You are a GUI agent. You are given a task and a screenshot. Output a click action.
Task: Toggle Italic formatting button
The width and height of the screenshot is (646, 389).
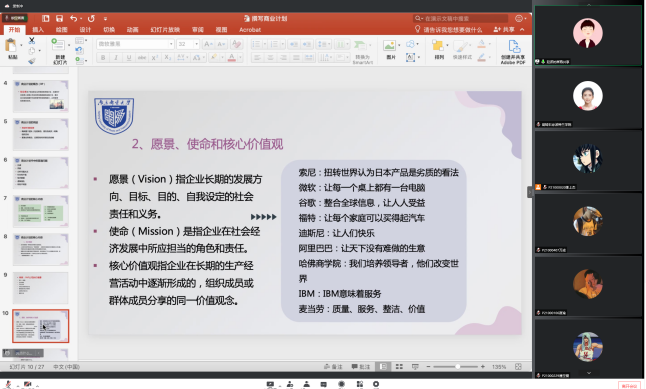(116, 58)
